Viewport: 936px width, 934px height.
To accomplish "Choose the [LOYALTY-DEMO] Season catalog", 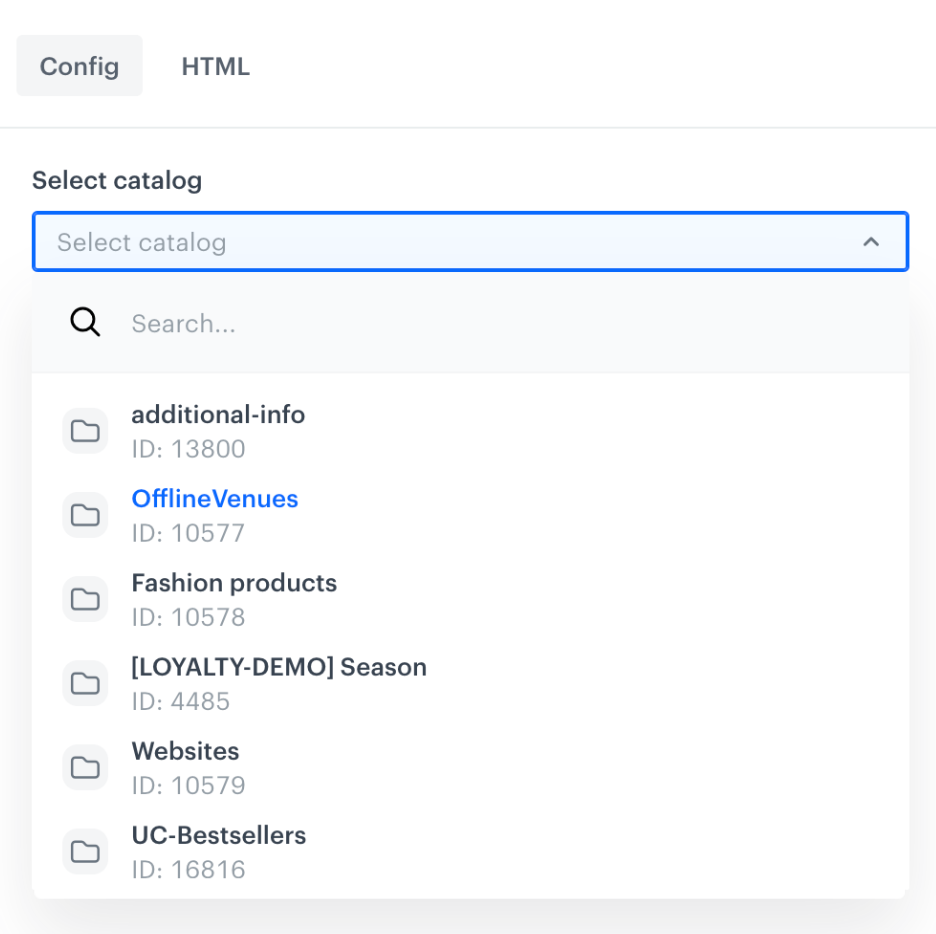I will 279,667.
